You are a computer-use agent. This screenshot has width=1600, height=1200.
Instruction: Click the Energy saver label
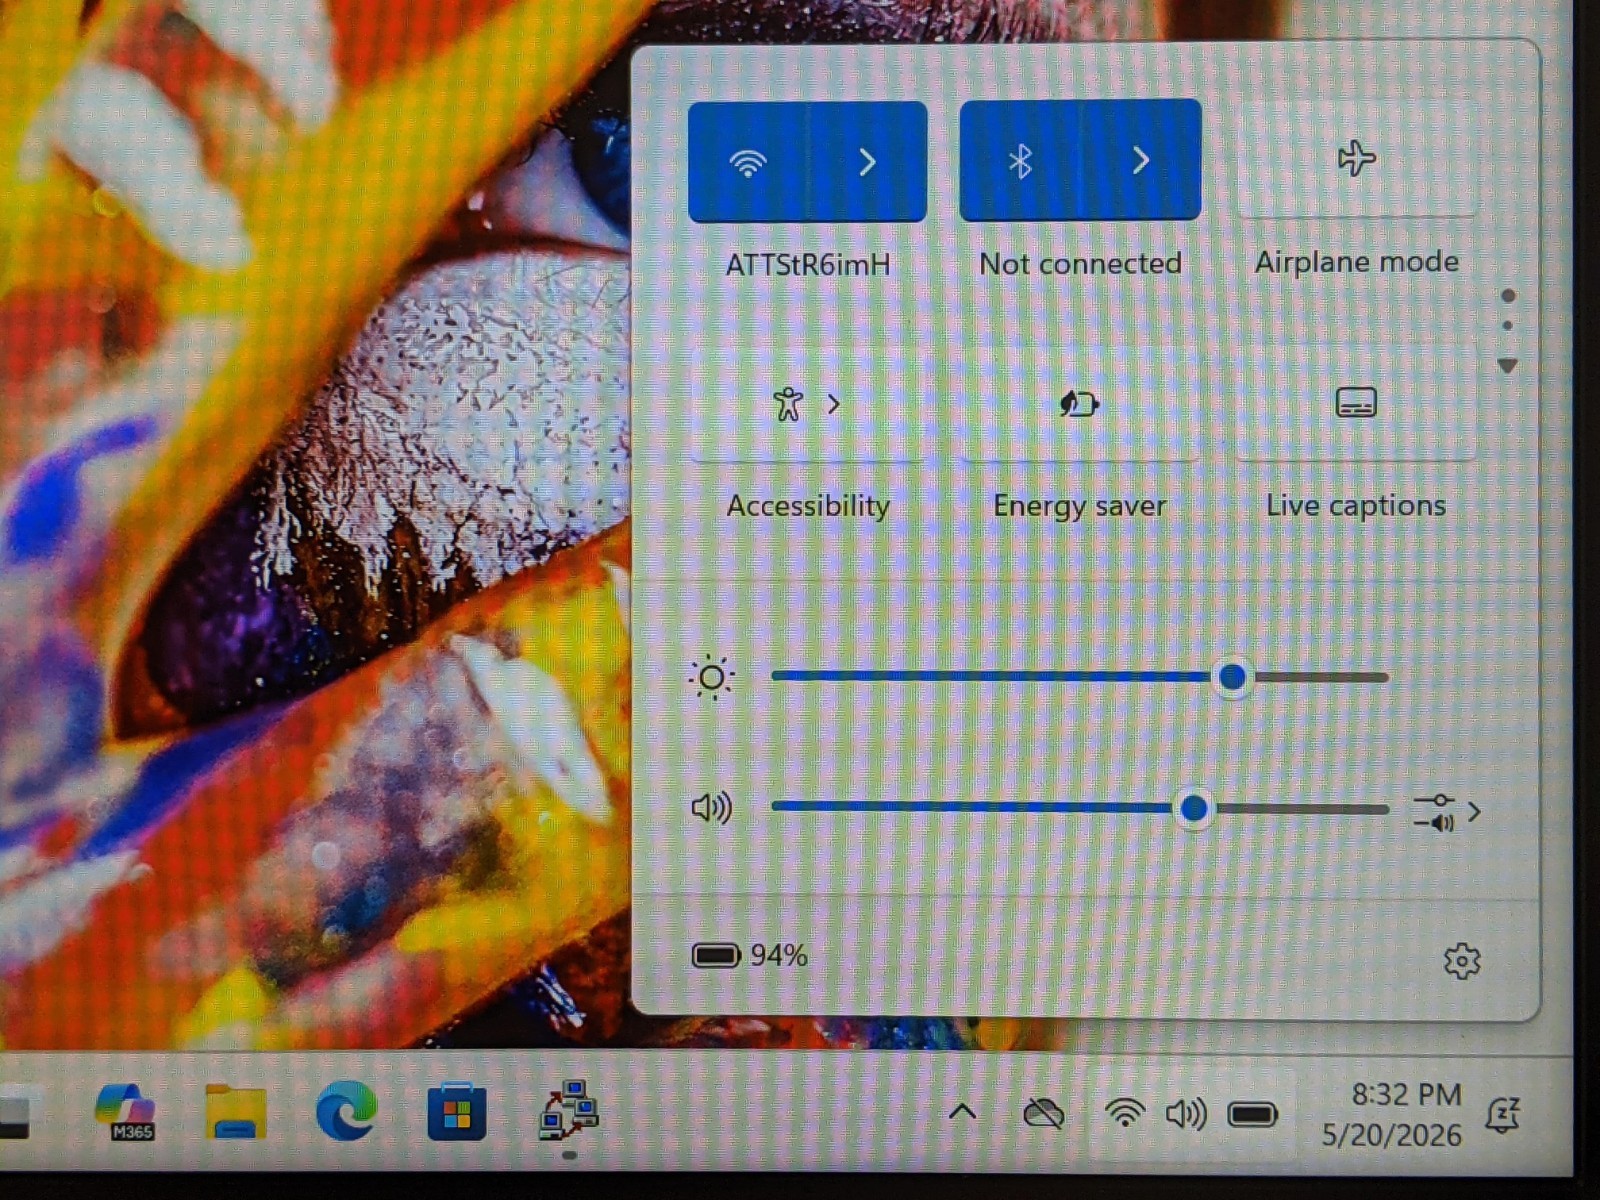(1080, 506)
